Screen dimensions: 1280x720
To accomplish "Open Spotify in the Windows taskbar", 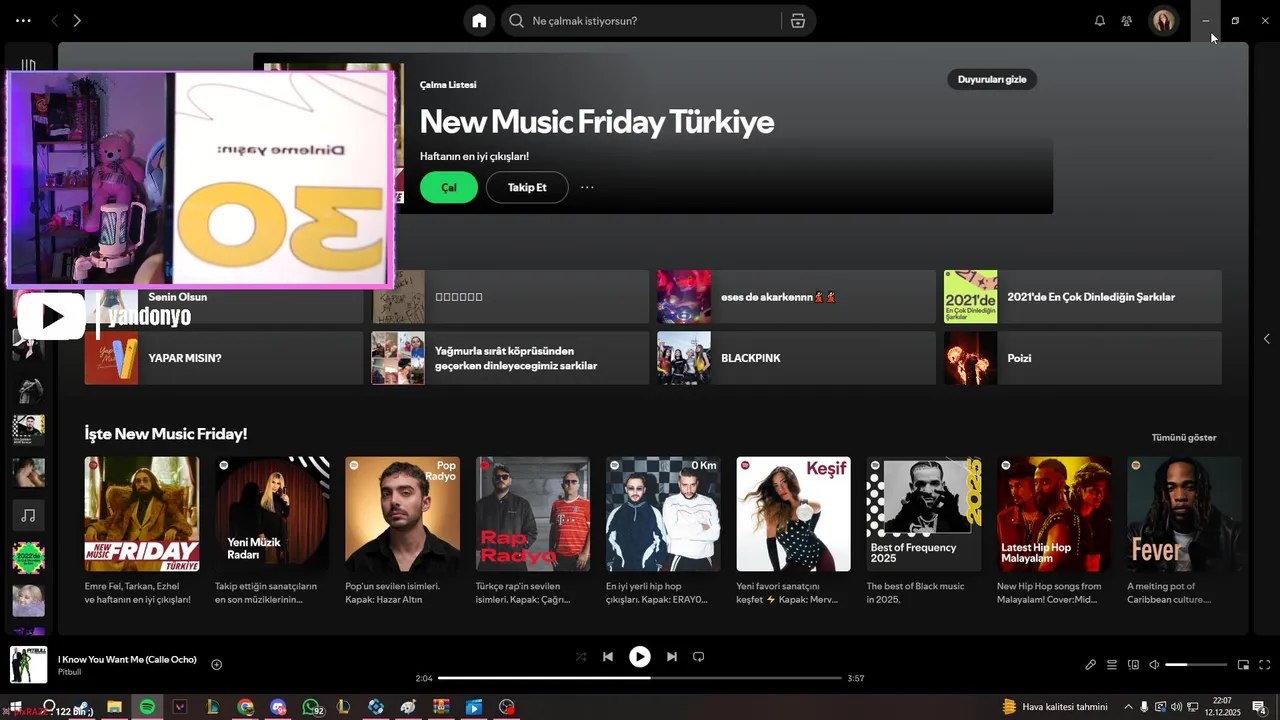I will pos(147,707).
